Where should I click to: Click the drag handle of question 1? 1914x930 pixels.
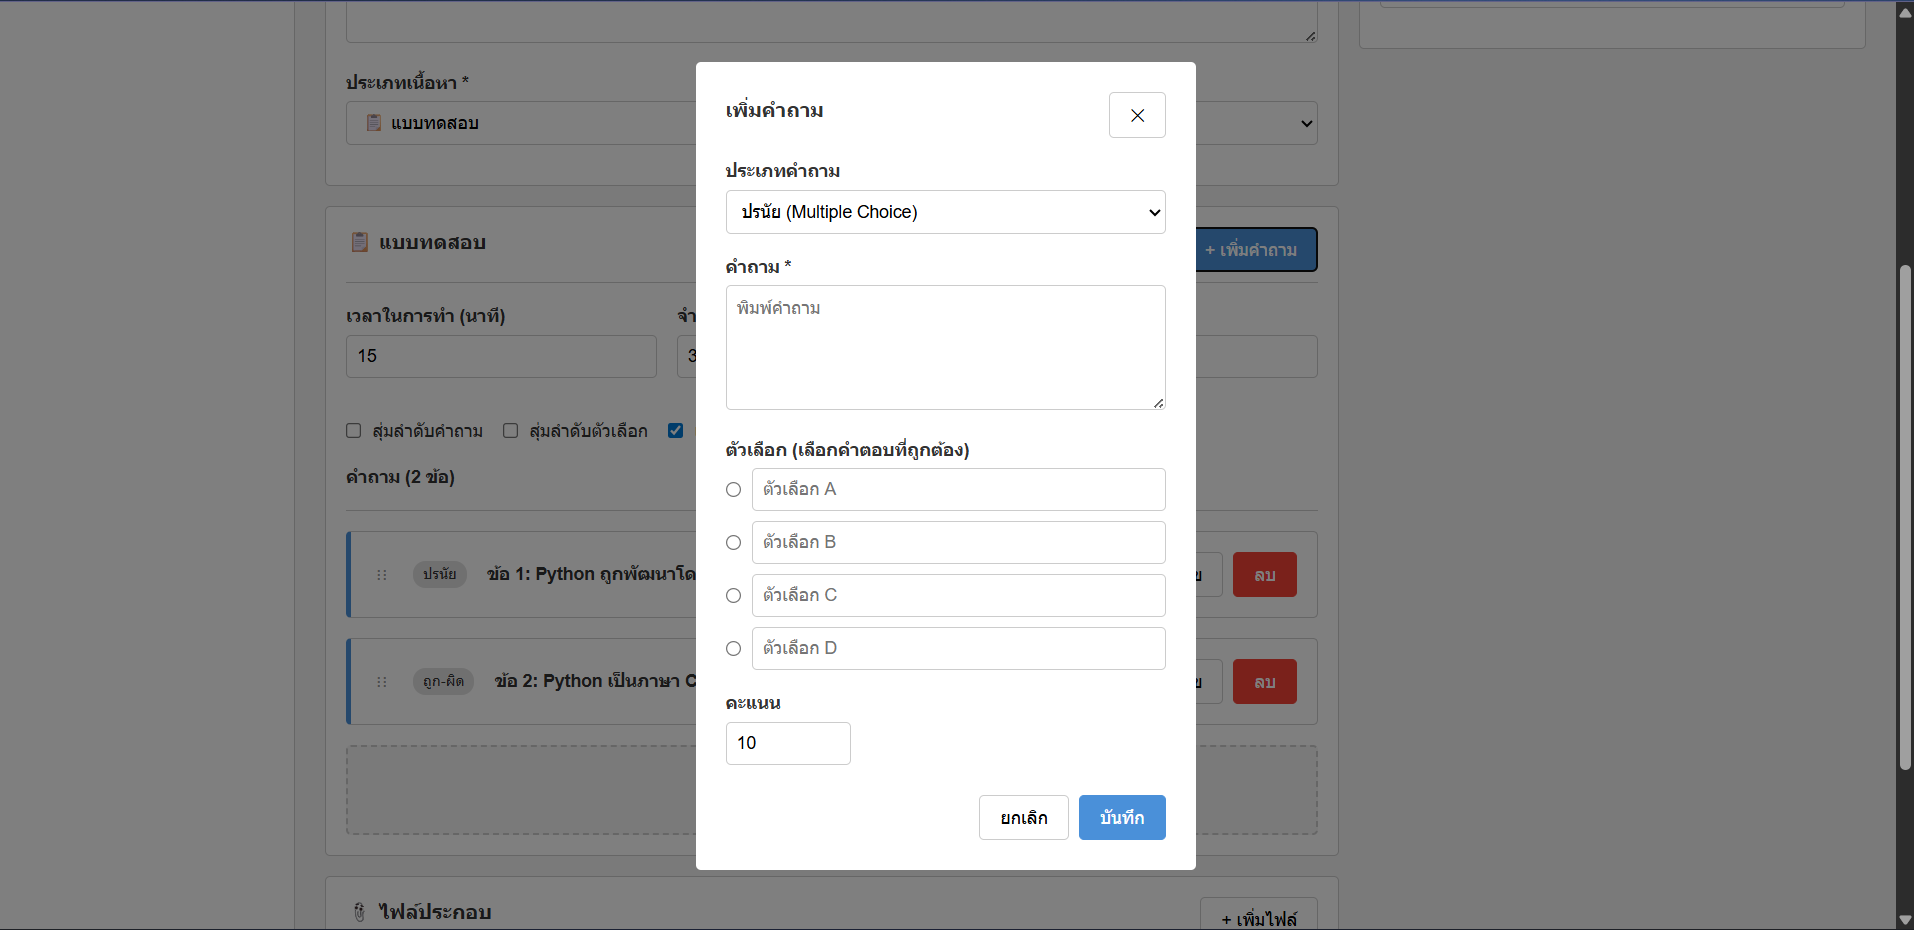382,575
